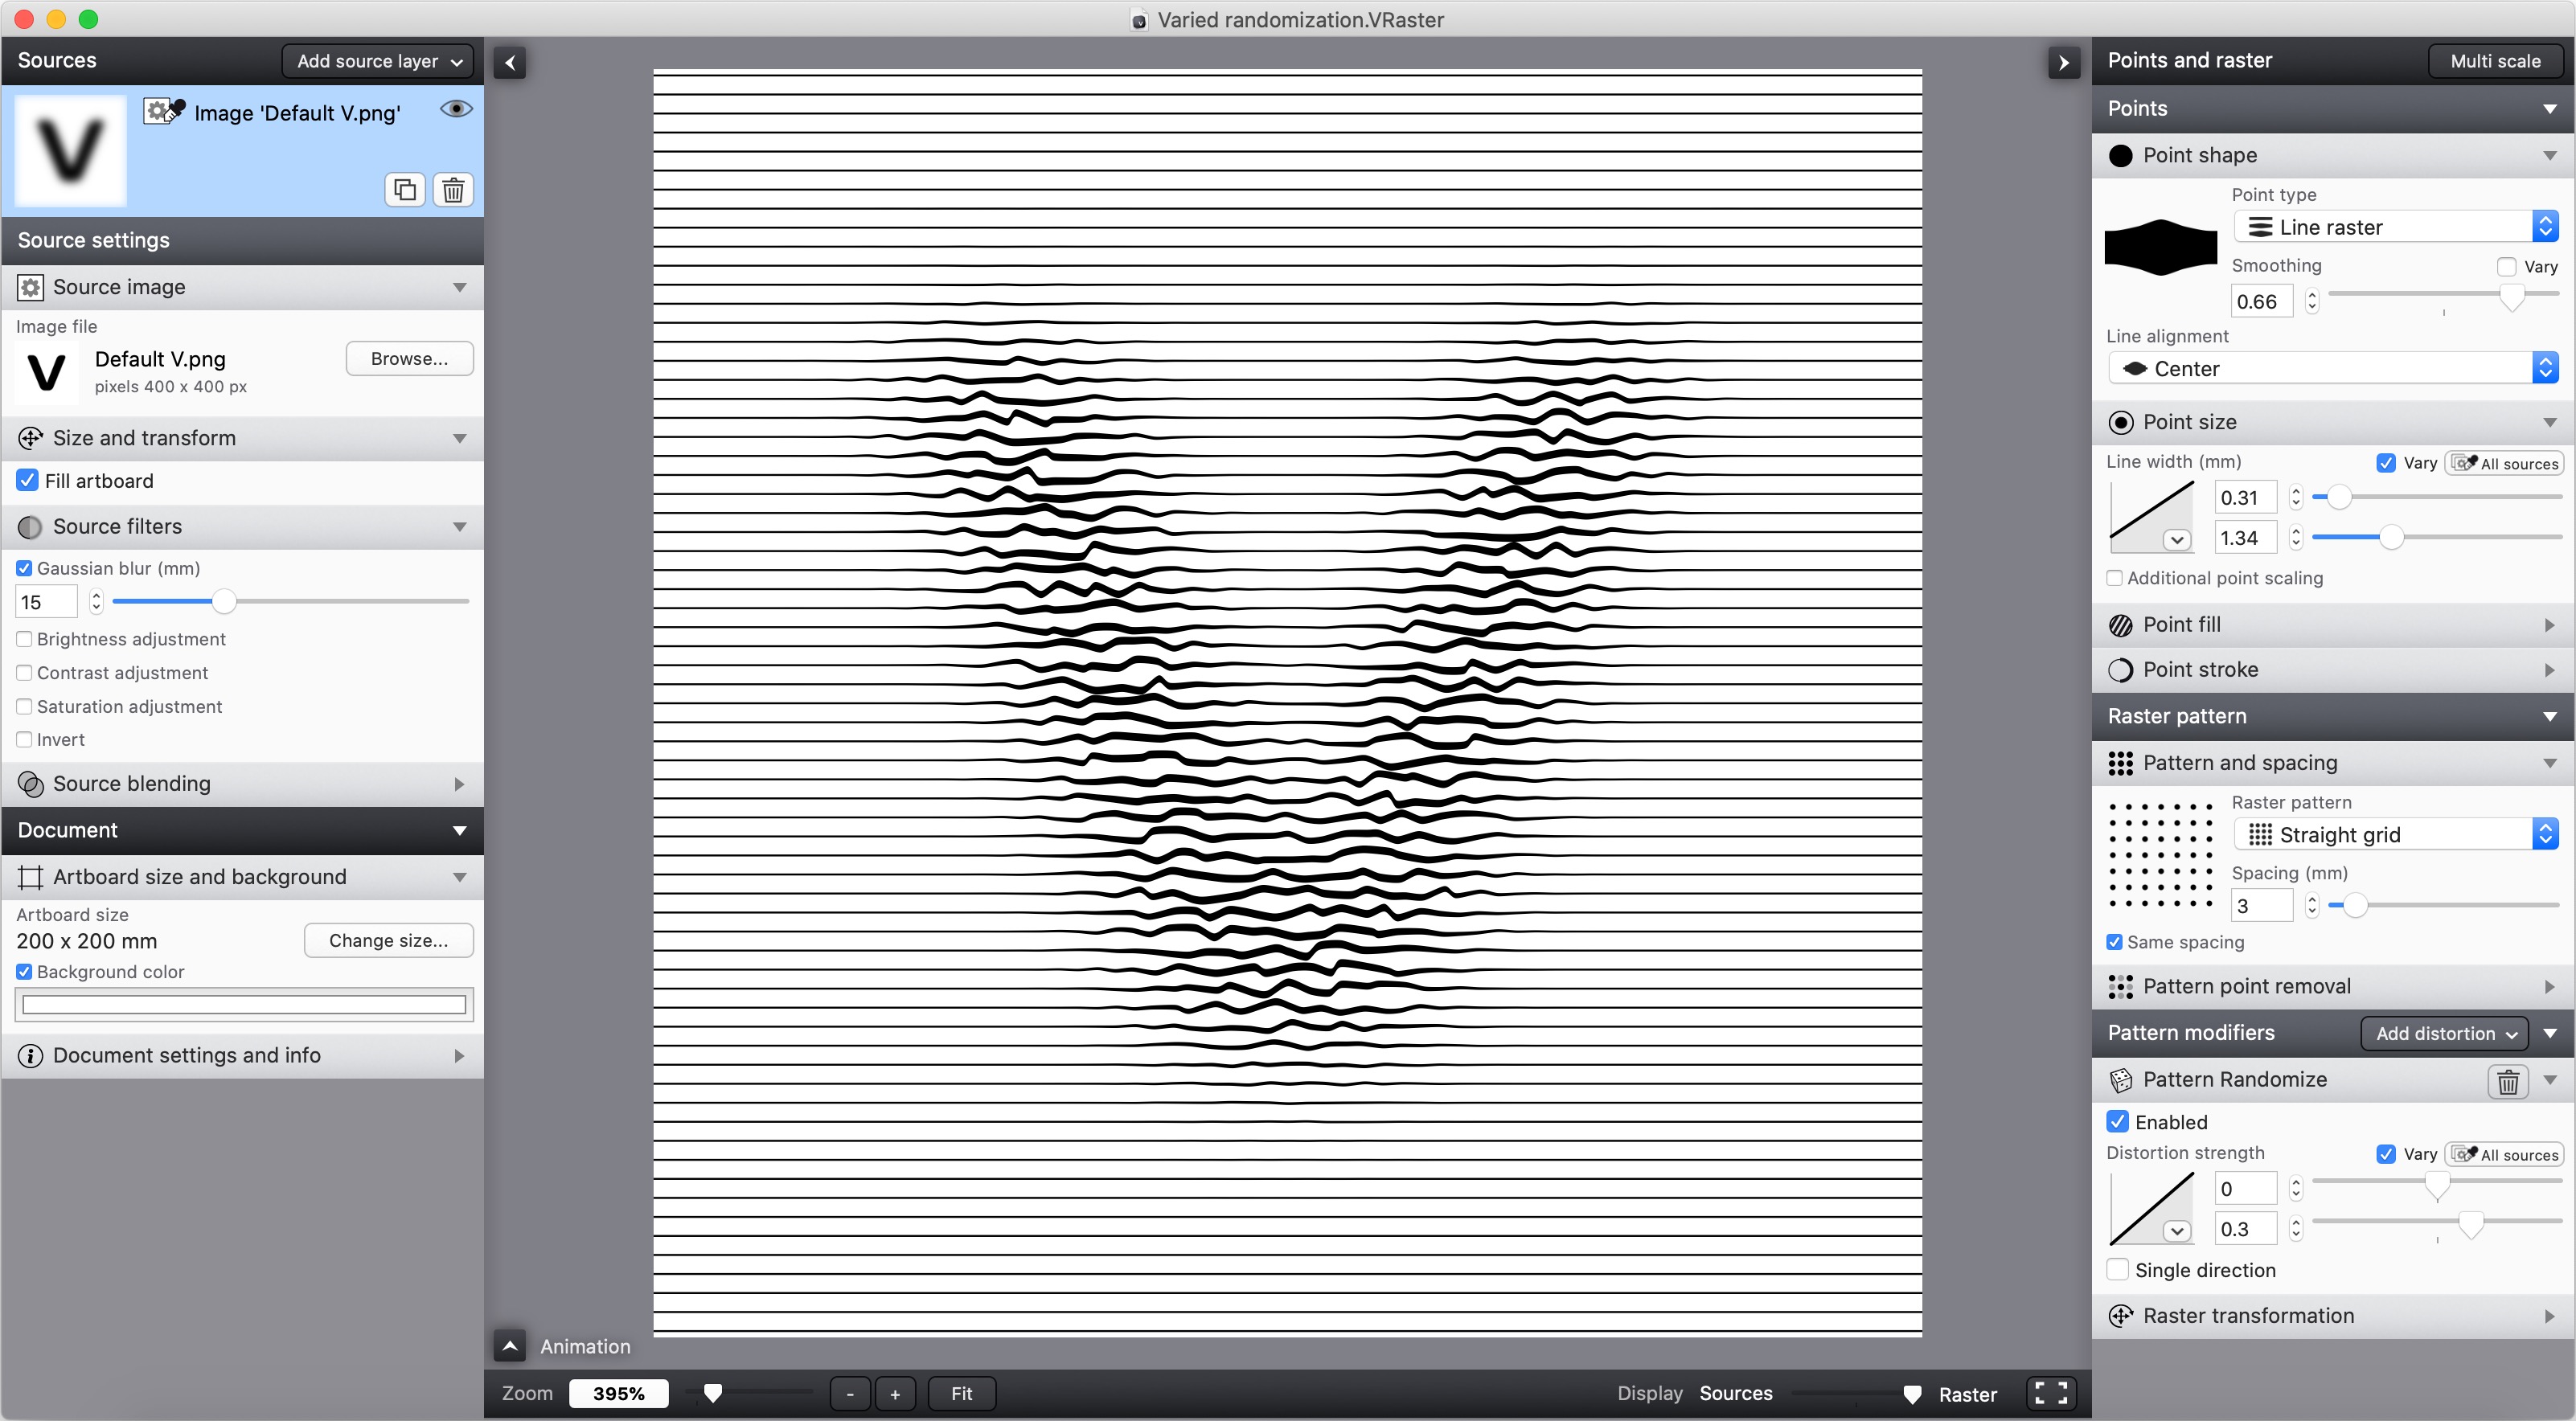Expand the Source blending section

(244, 782)
